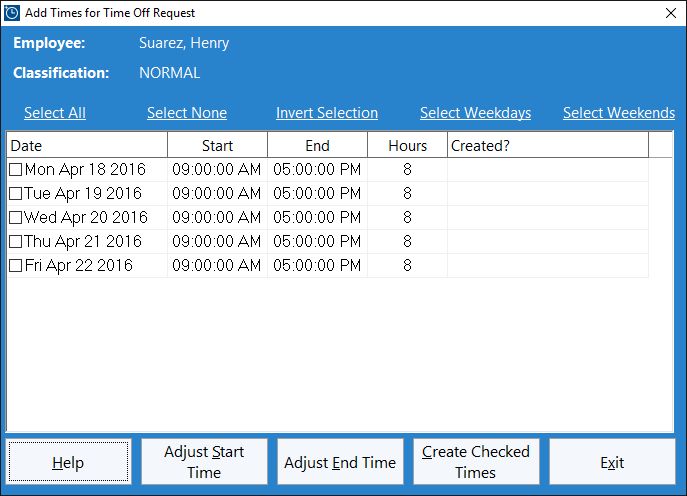Select the 'Thu Apr 21 2016' date text
The width and height of the screenshot is (687, 496).
coord(83,241)
